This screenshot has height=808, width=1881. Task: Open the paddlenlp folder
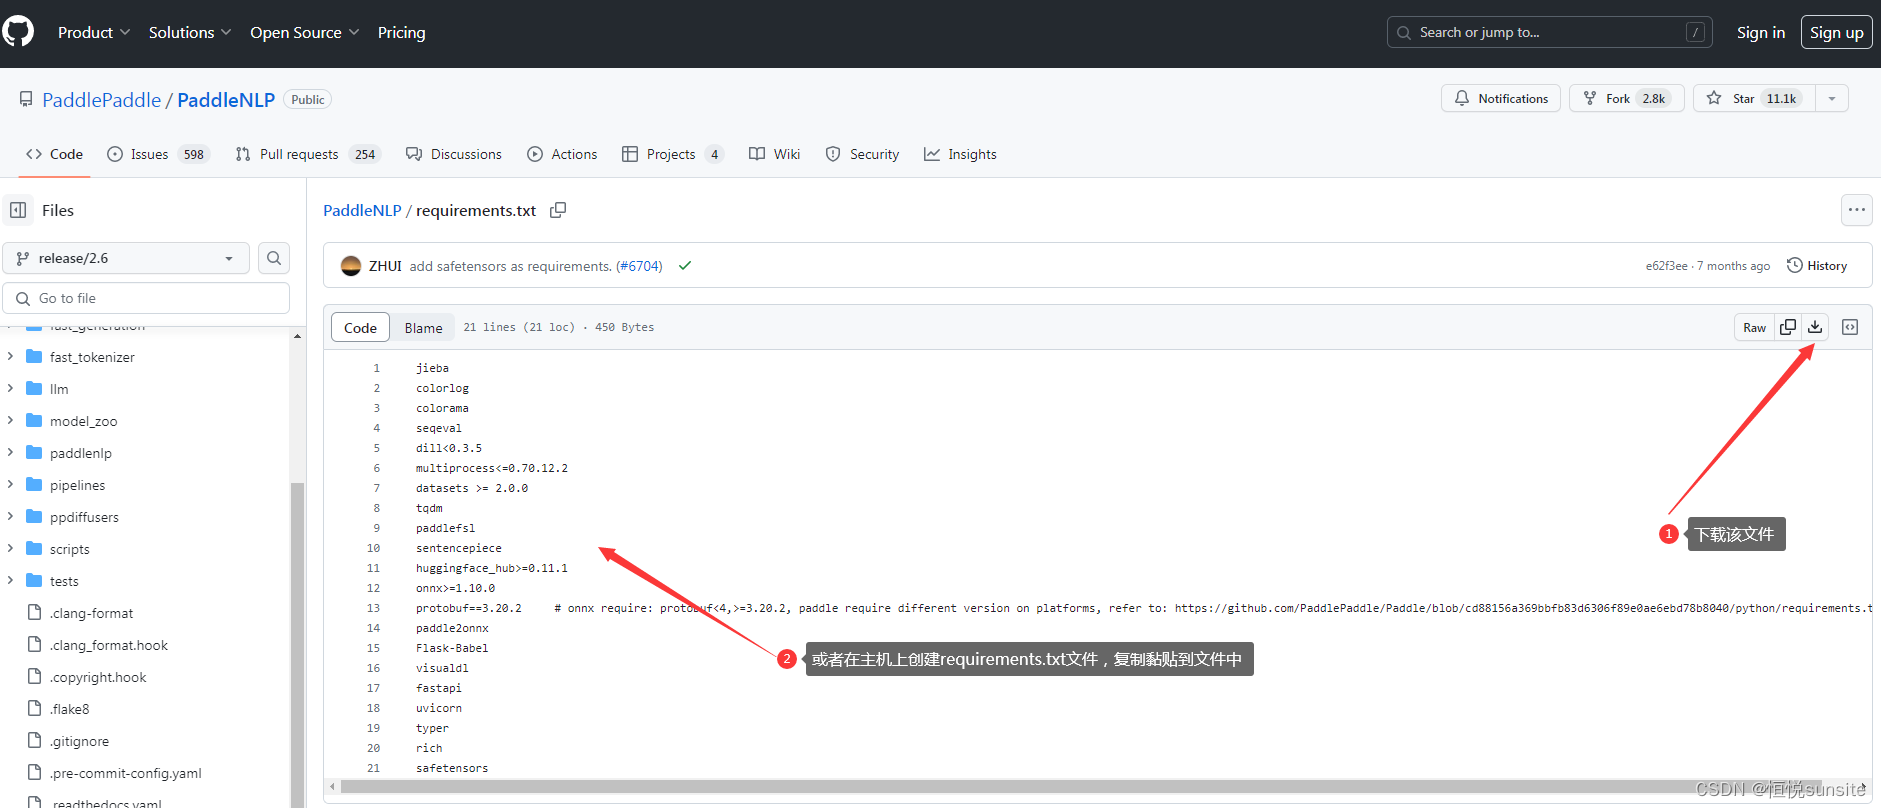81,453
